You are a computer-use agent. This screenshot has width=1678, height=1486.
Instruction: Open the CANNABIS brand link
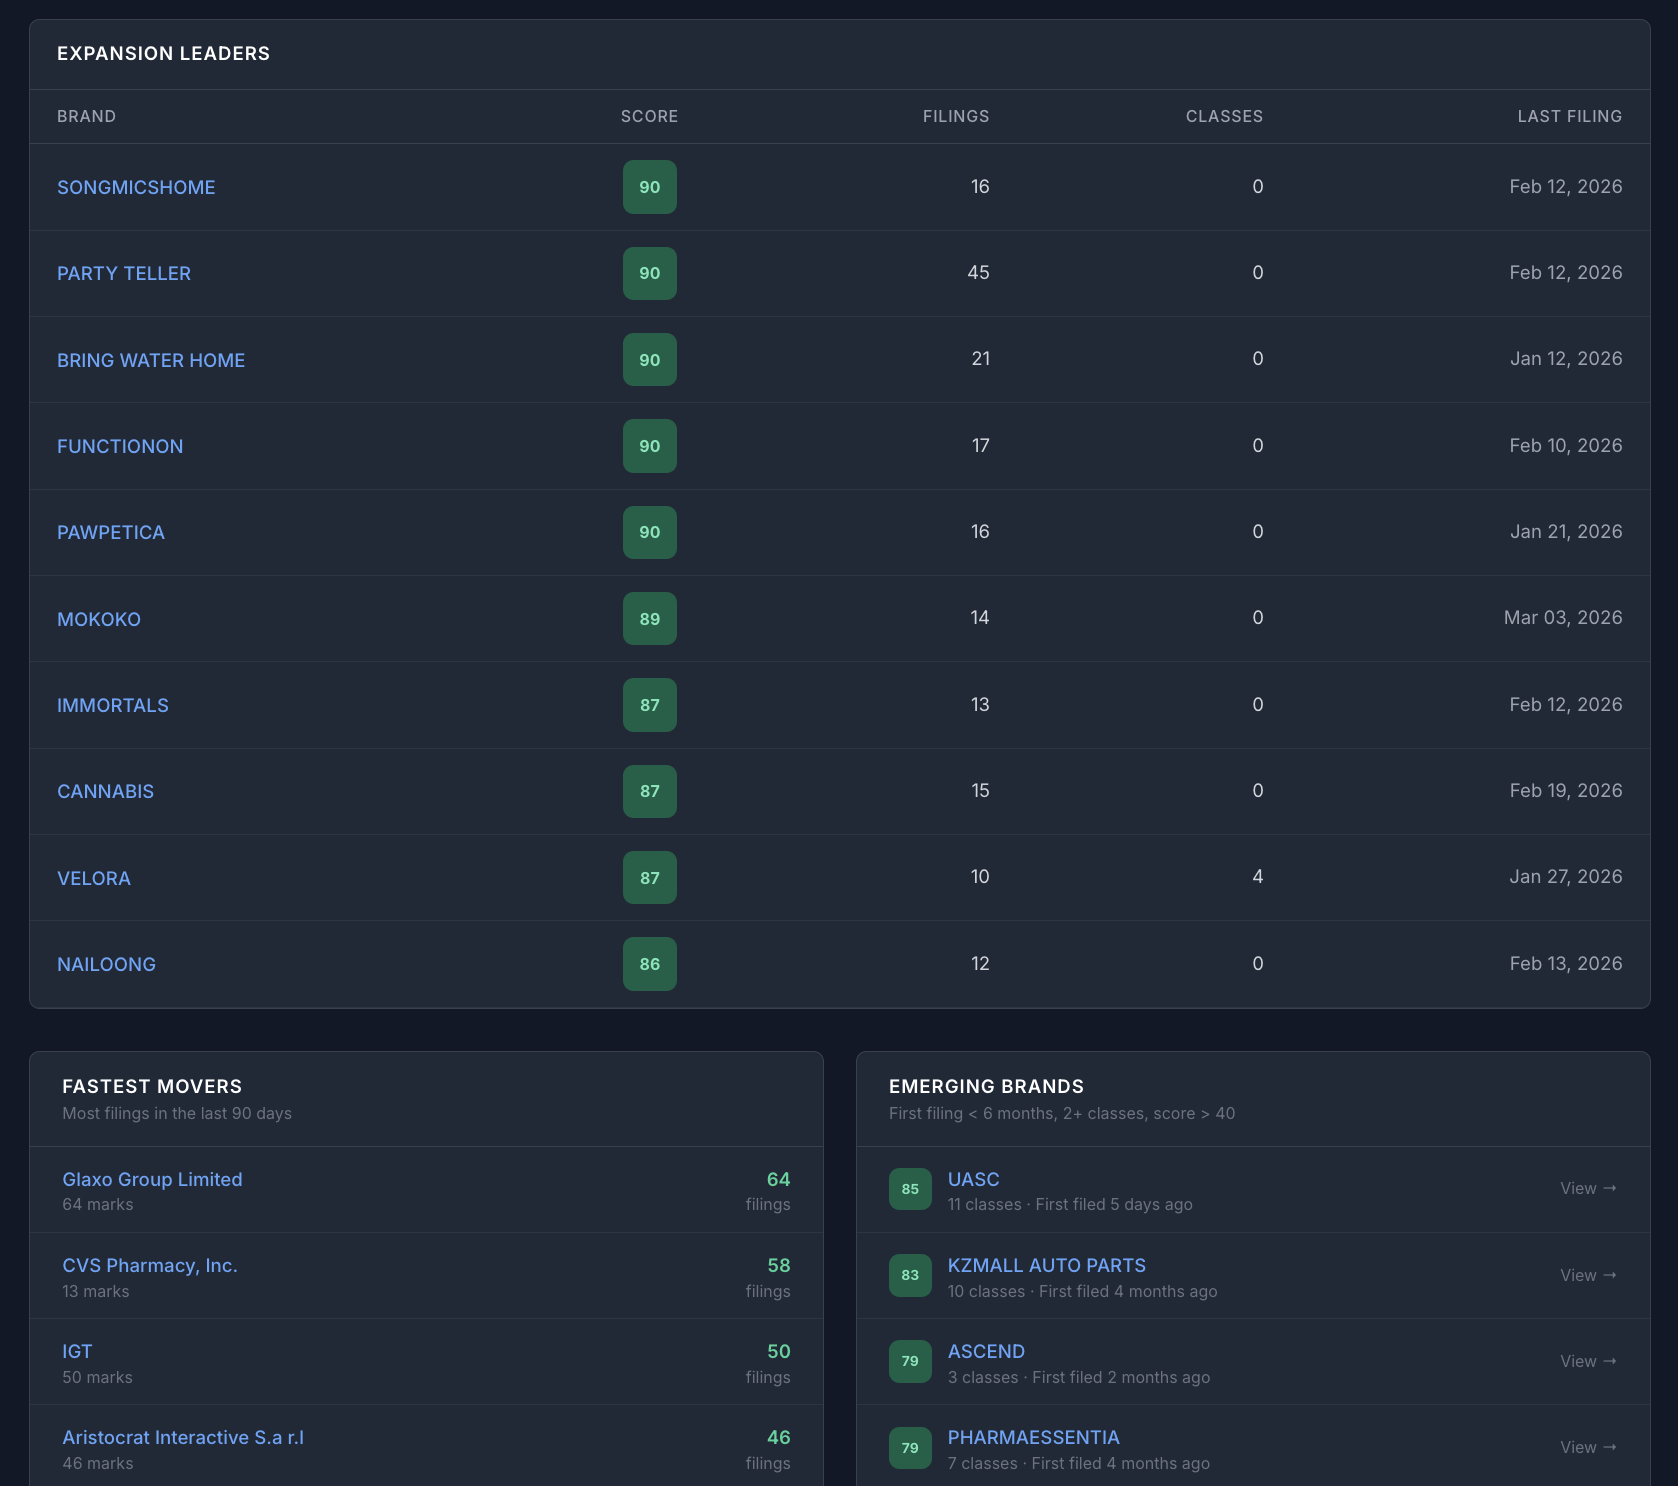[105, 791]
